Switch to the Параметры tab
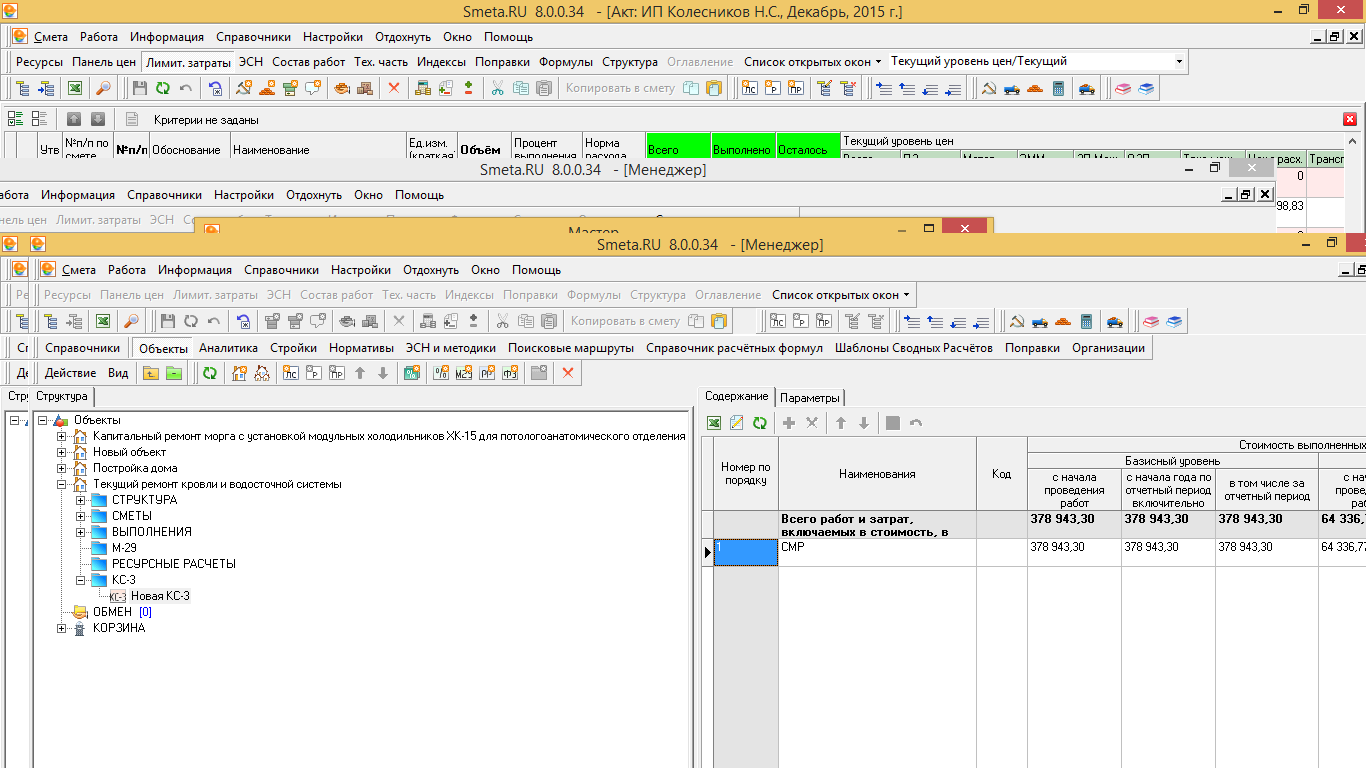The width and height of the screenshot is (1366, 768). pos(810,398)
